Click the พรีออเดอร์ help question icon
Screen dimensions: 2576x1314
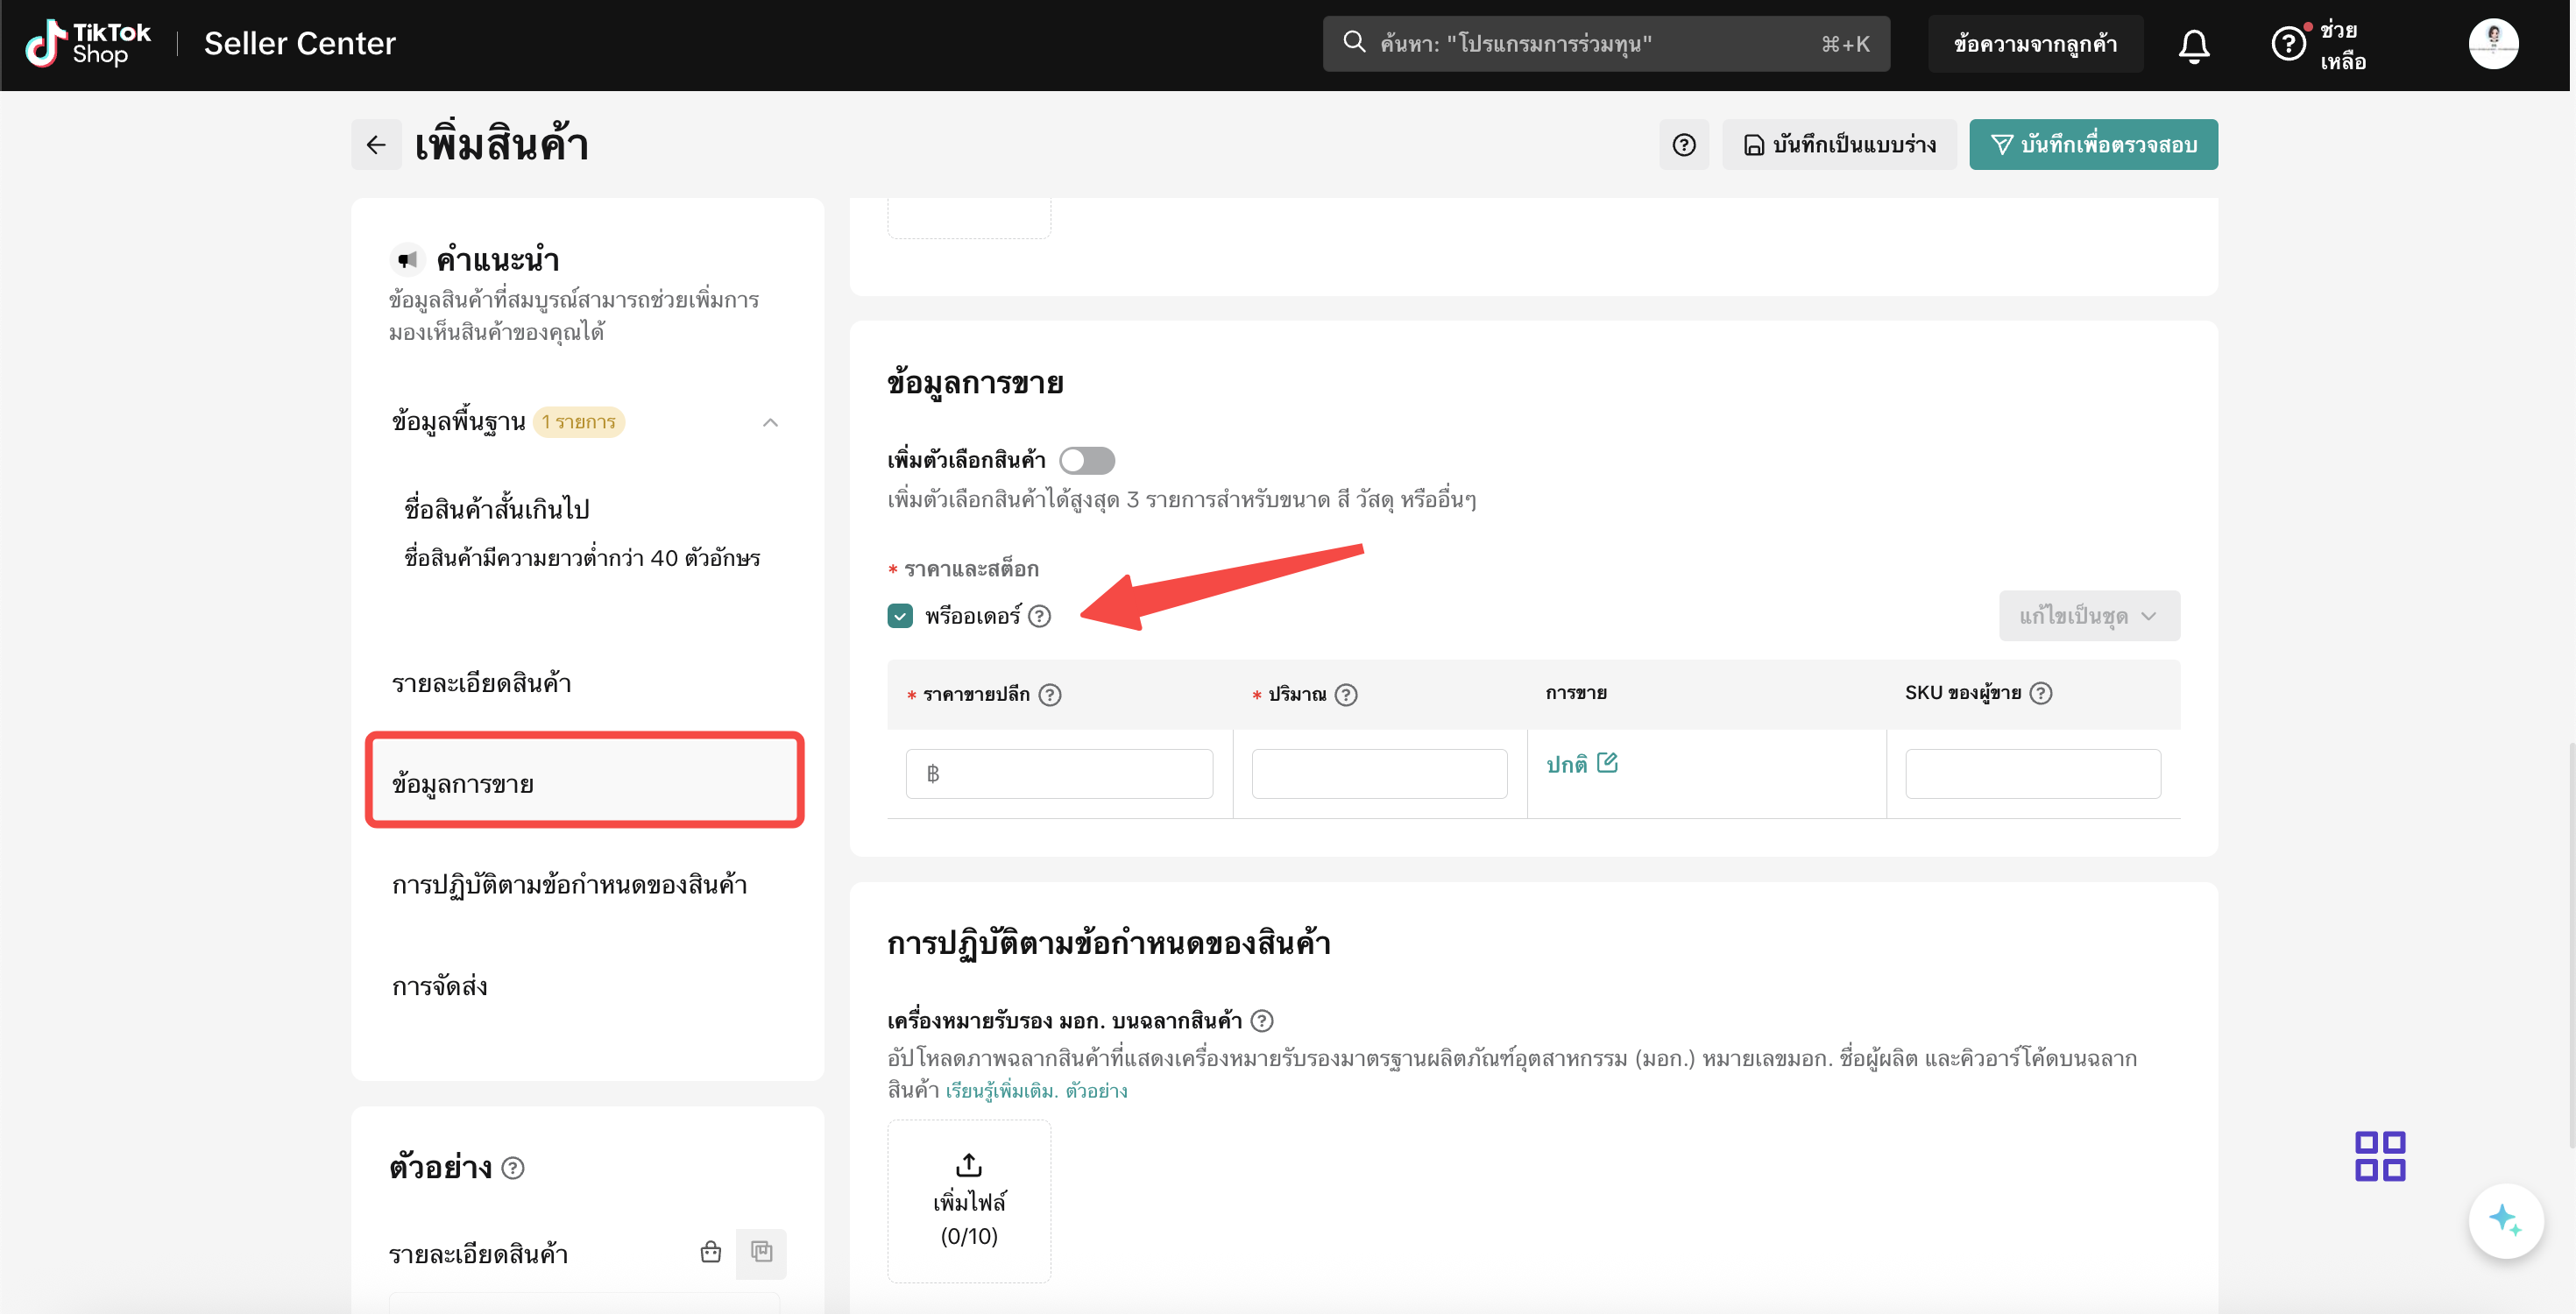pos(1040,616)
